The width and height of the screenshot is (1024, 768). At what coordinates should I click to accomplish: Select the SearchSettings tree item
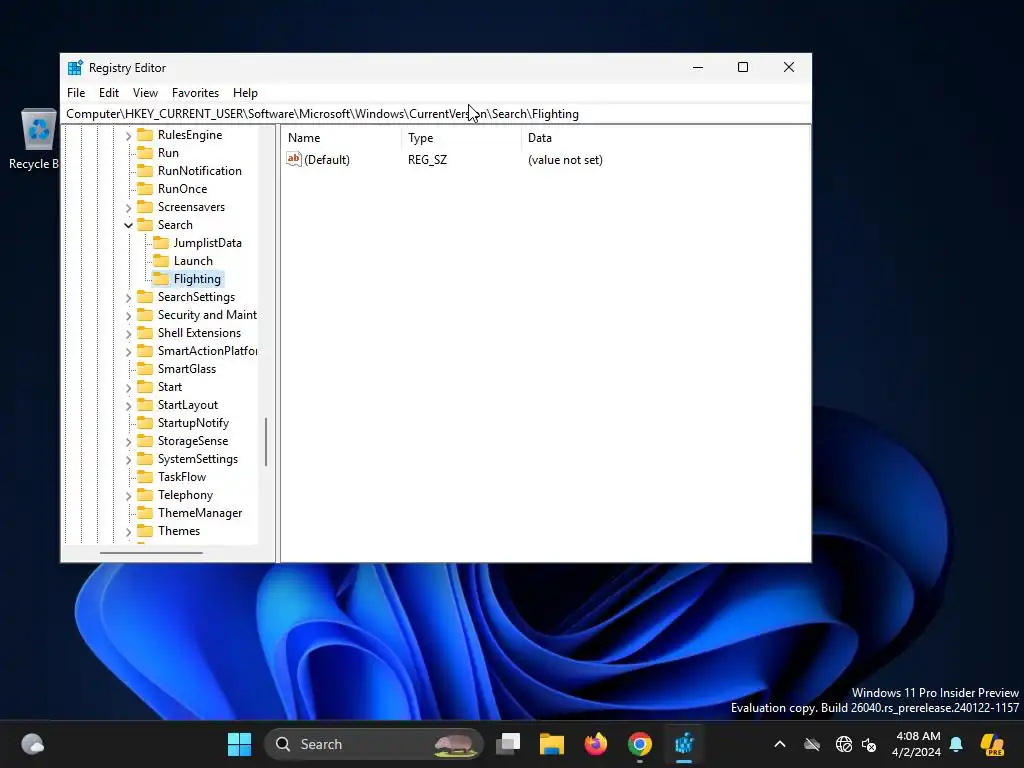196,297
